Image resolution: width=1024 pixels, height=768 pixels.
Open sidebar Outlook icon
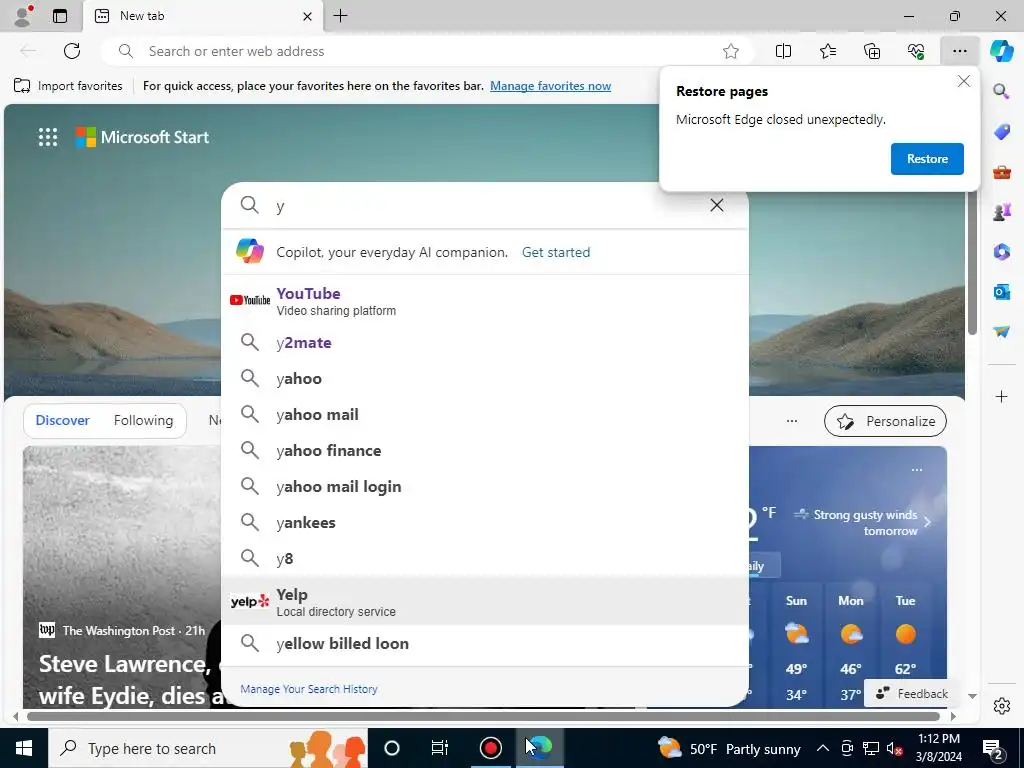[1001, 292]
